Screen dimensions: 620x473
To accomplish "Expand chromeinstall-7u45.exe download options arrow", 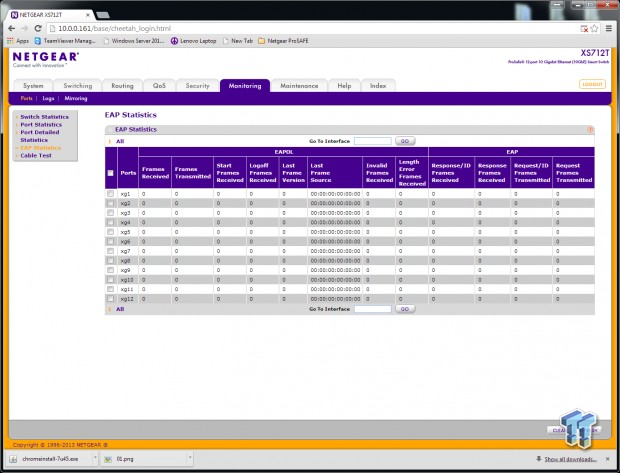I will 95,459.
